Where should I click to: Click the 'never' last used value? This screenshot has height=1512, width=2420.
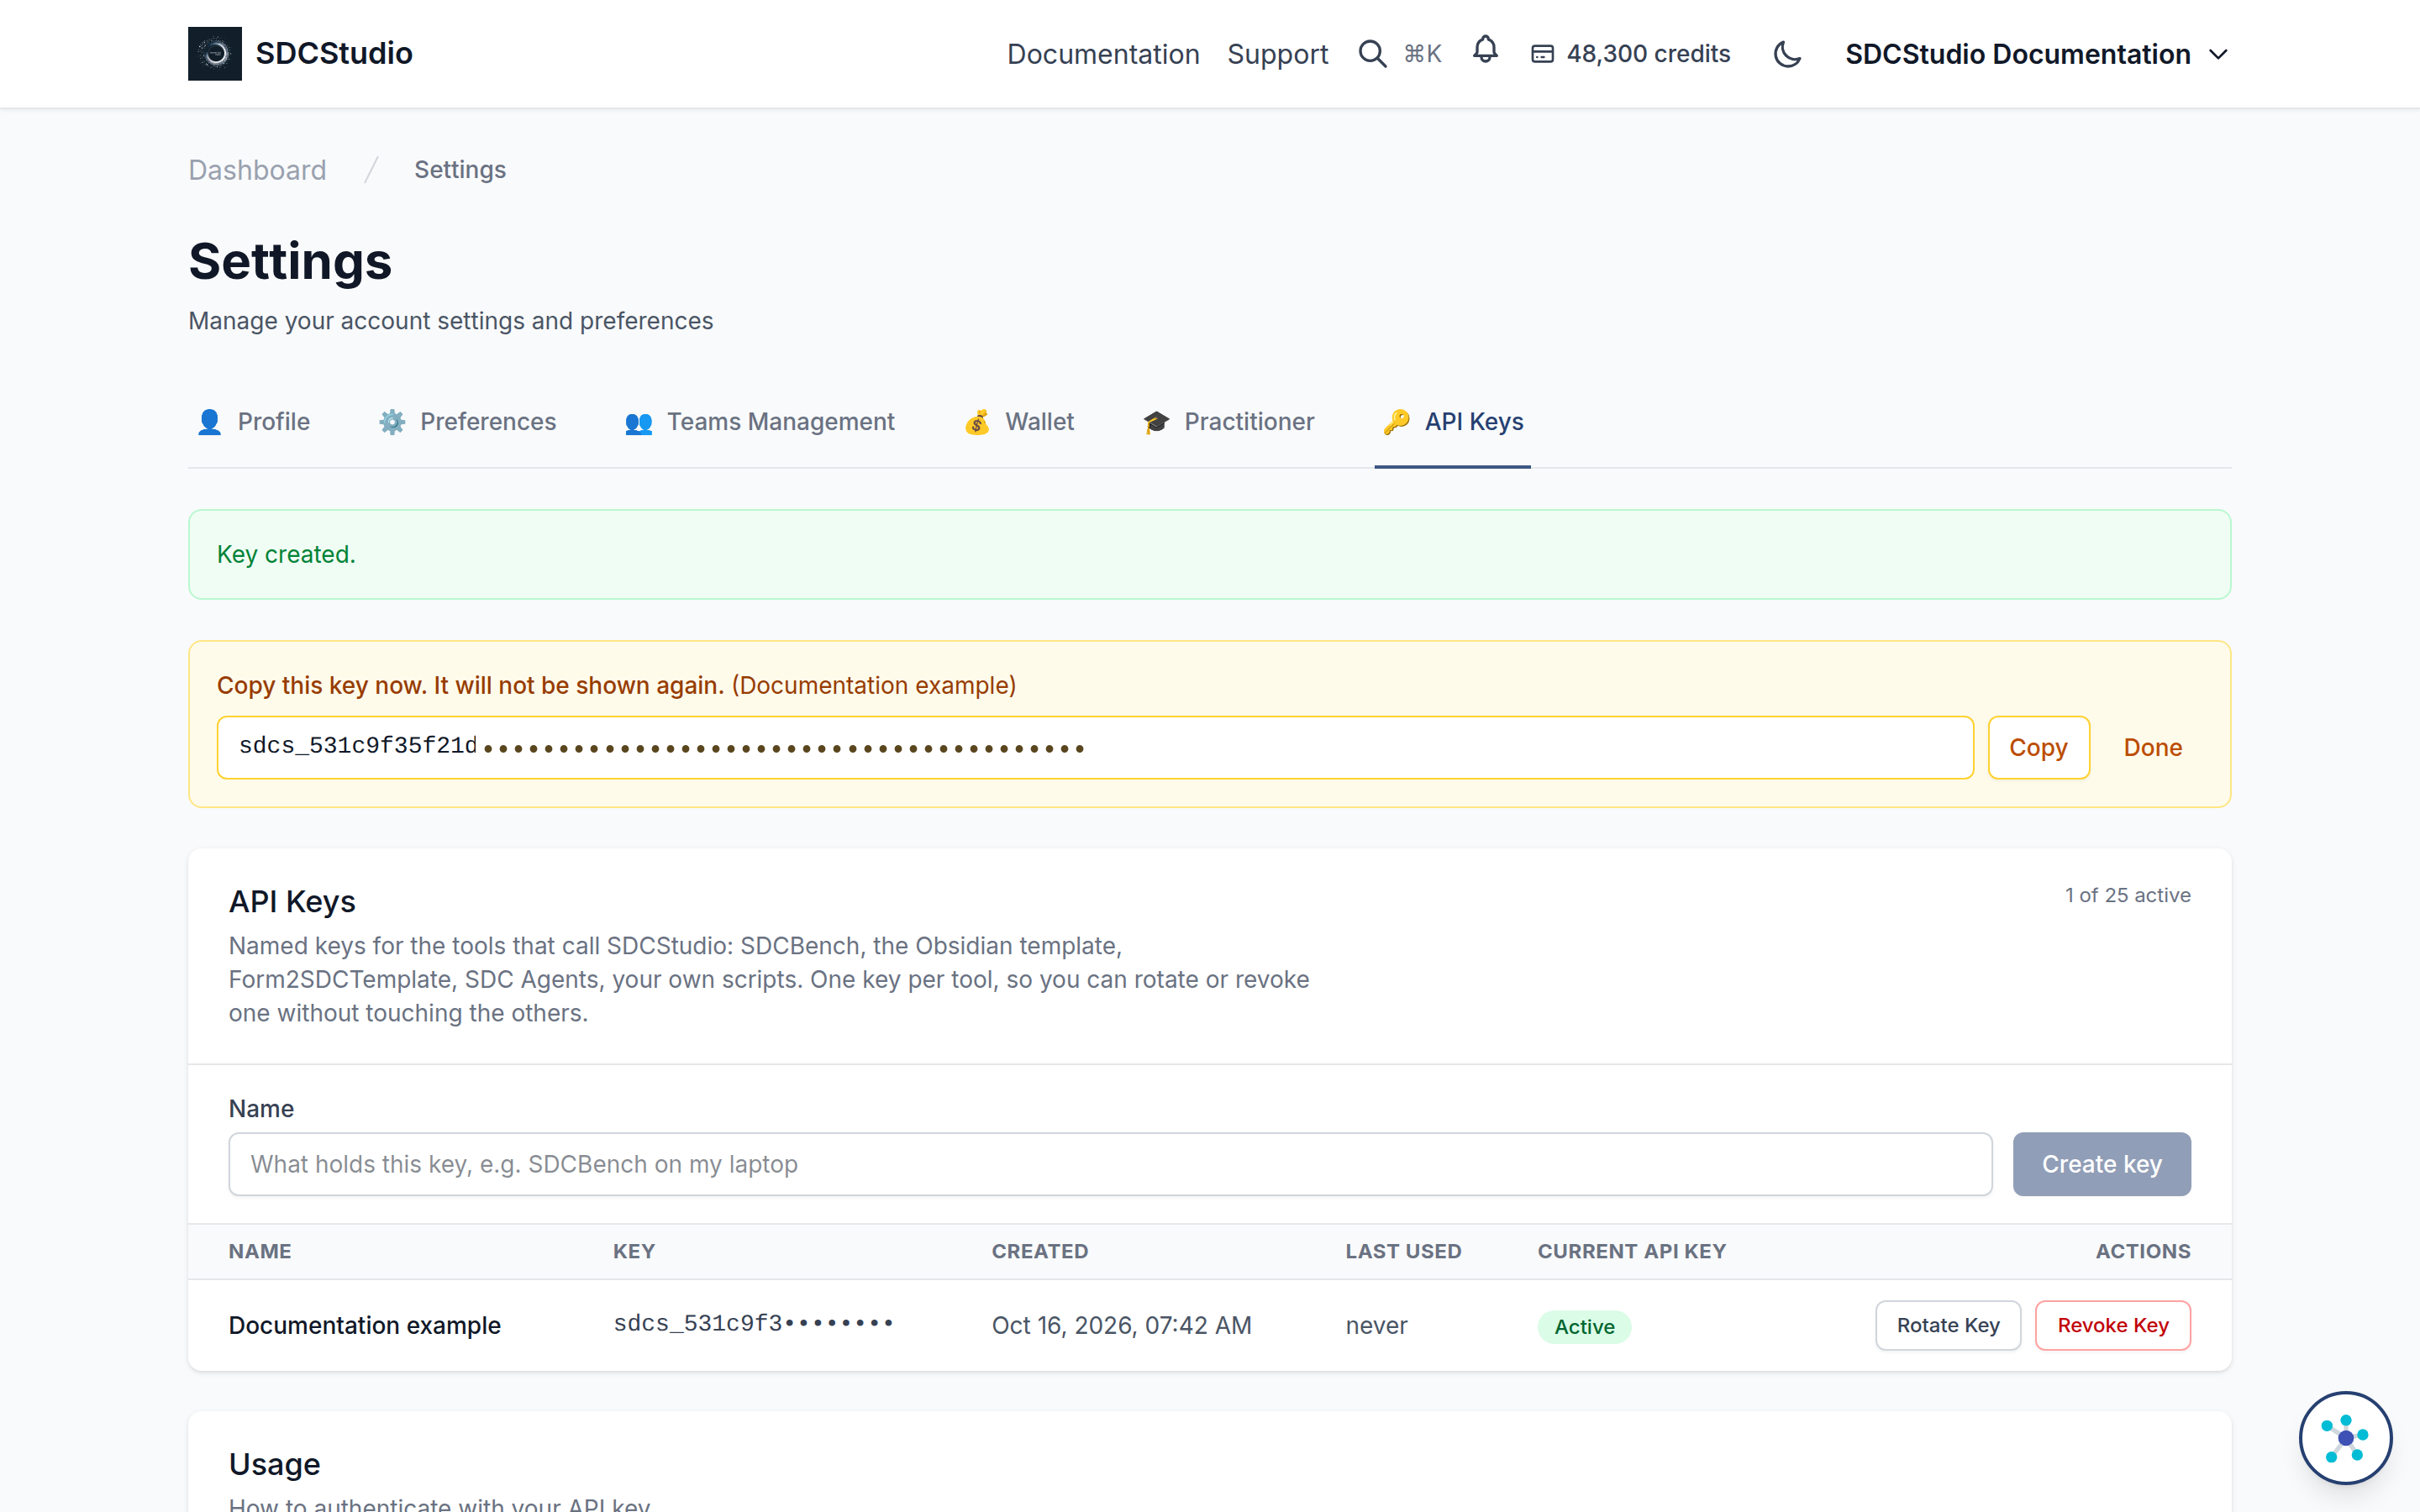pyautogui.click(x=1376, y=1325)
